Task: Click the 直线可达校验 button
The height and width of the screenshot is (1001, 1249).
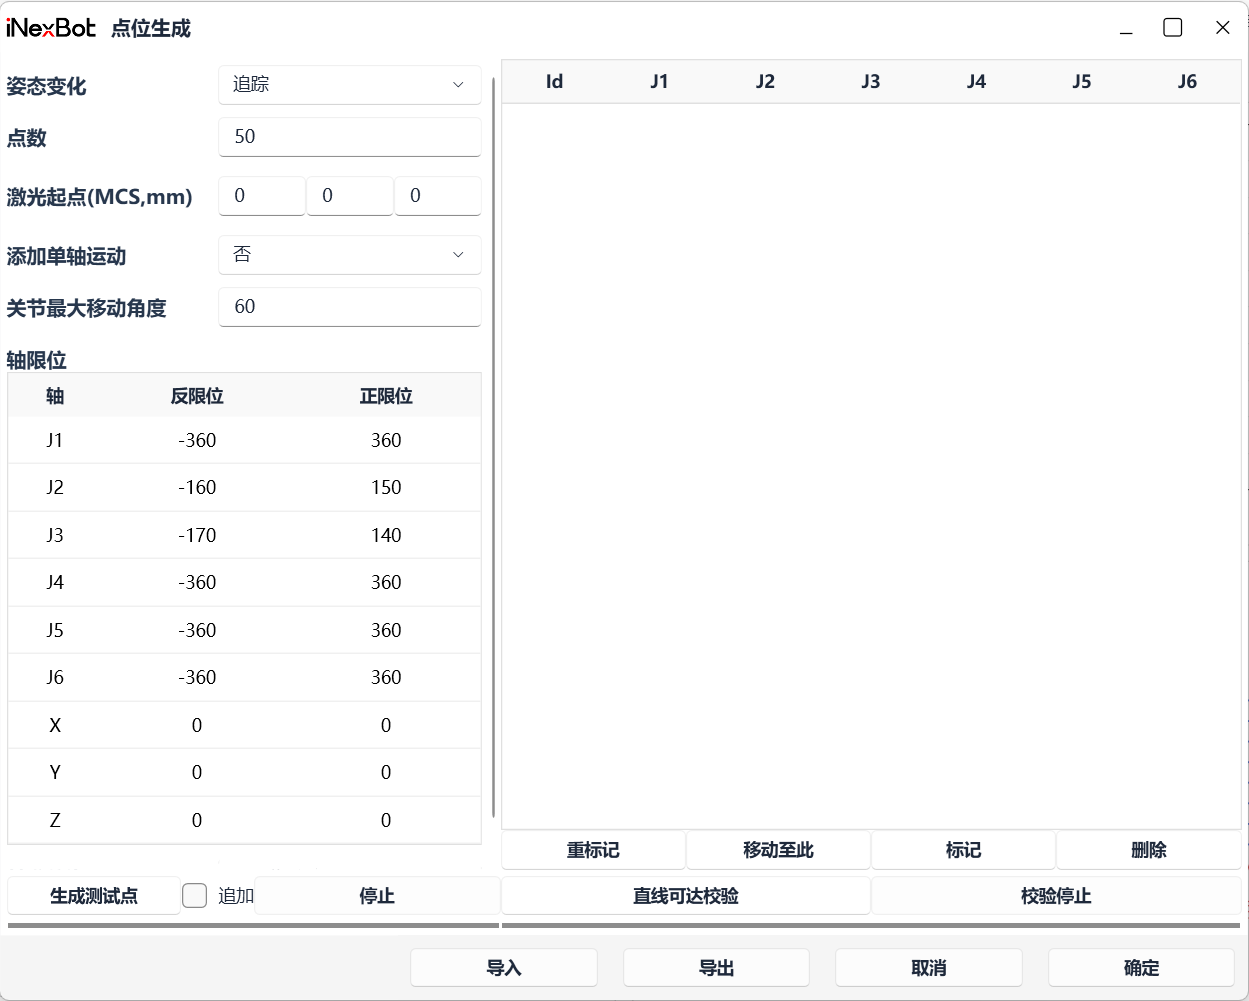Action: pos(685,896)
